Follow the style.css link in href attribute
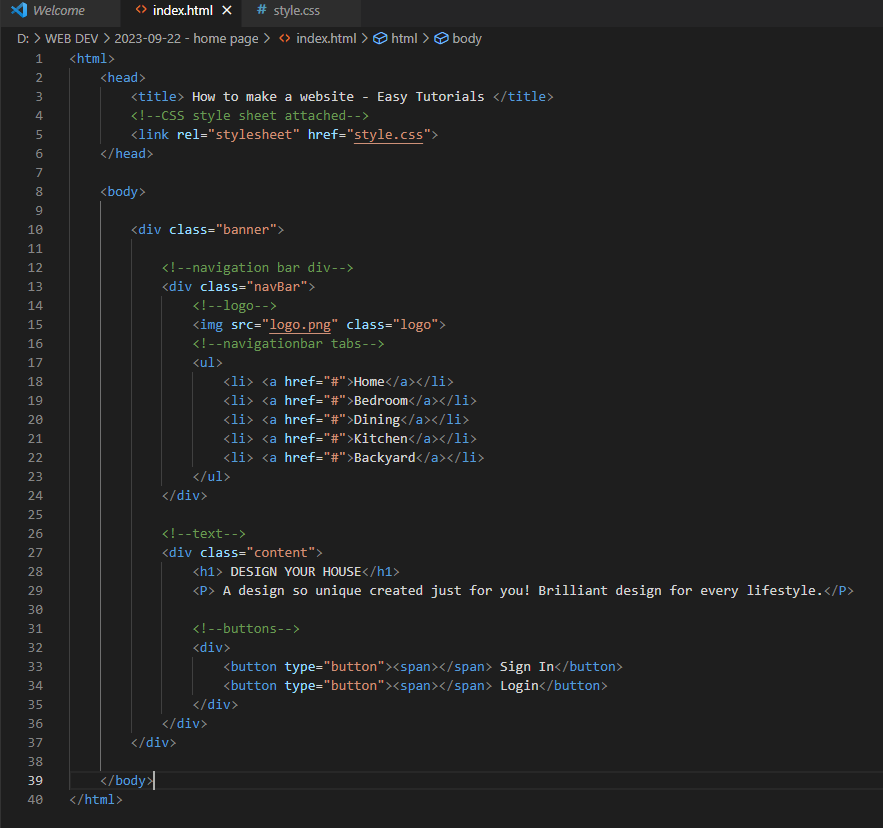883x828 pixels. (388, 135)
